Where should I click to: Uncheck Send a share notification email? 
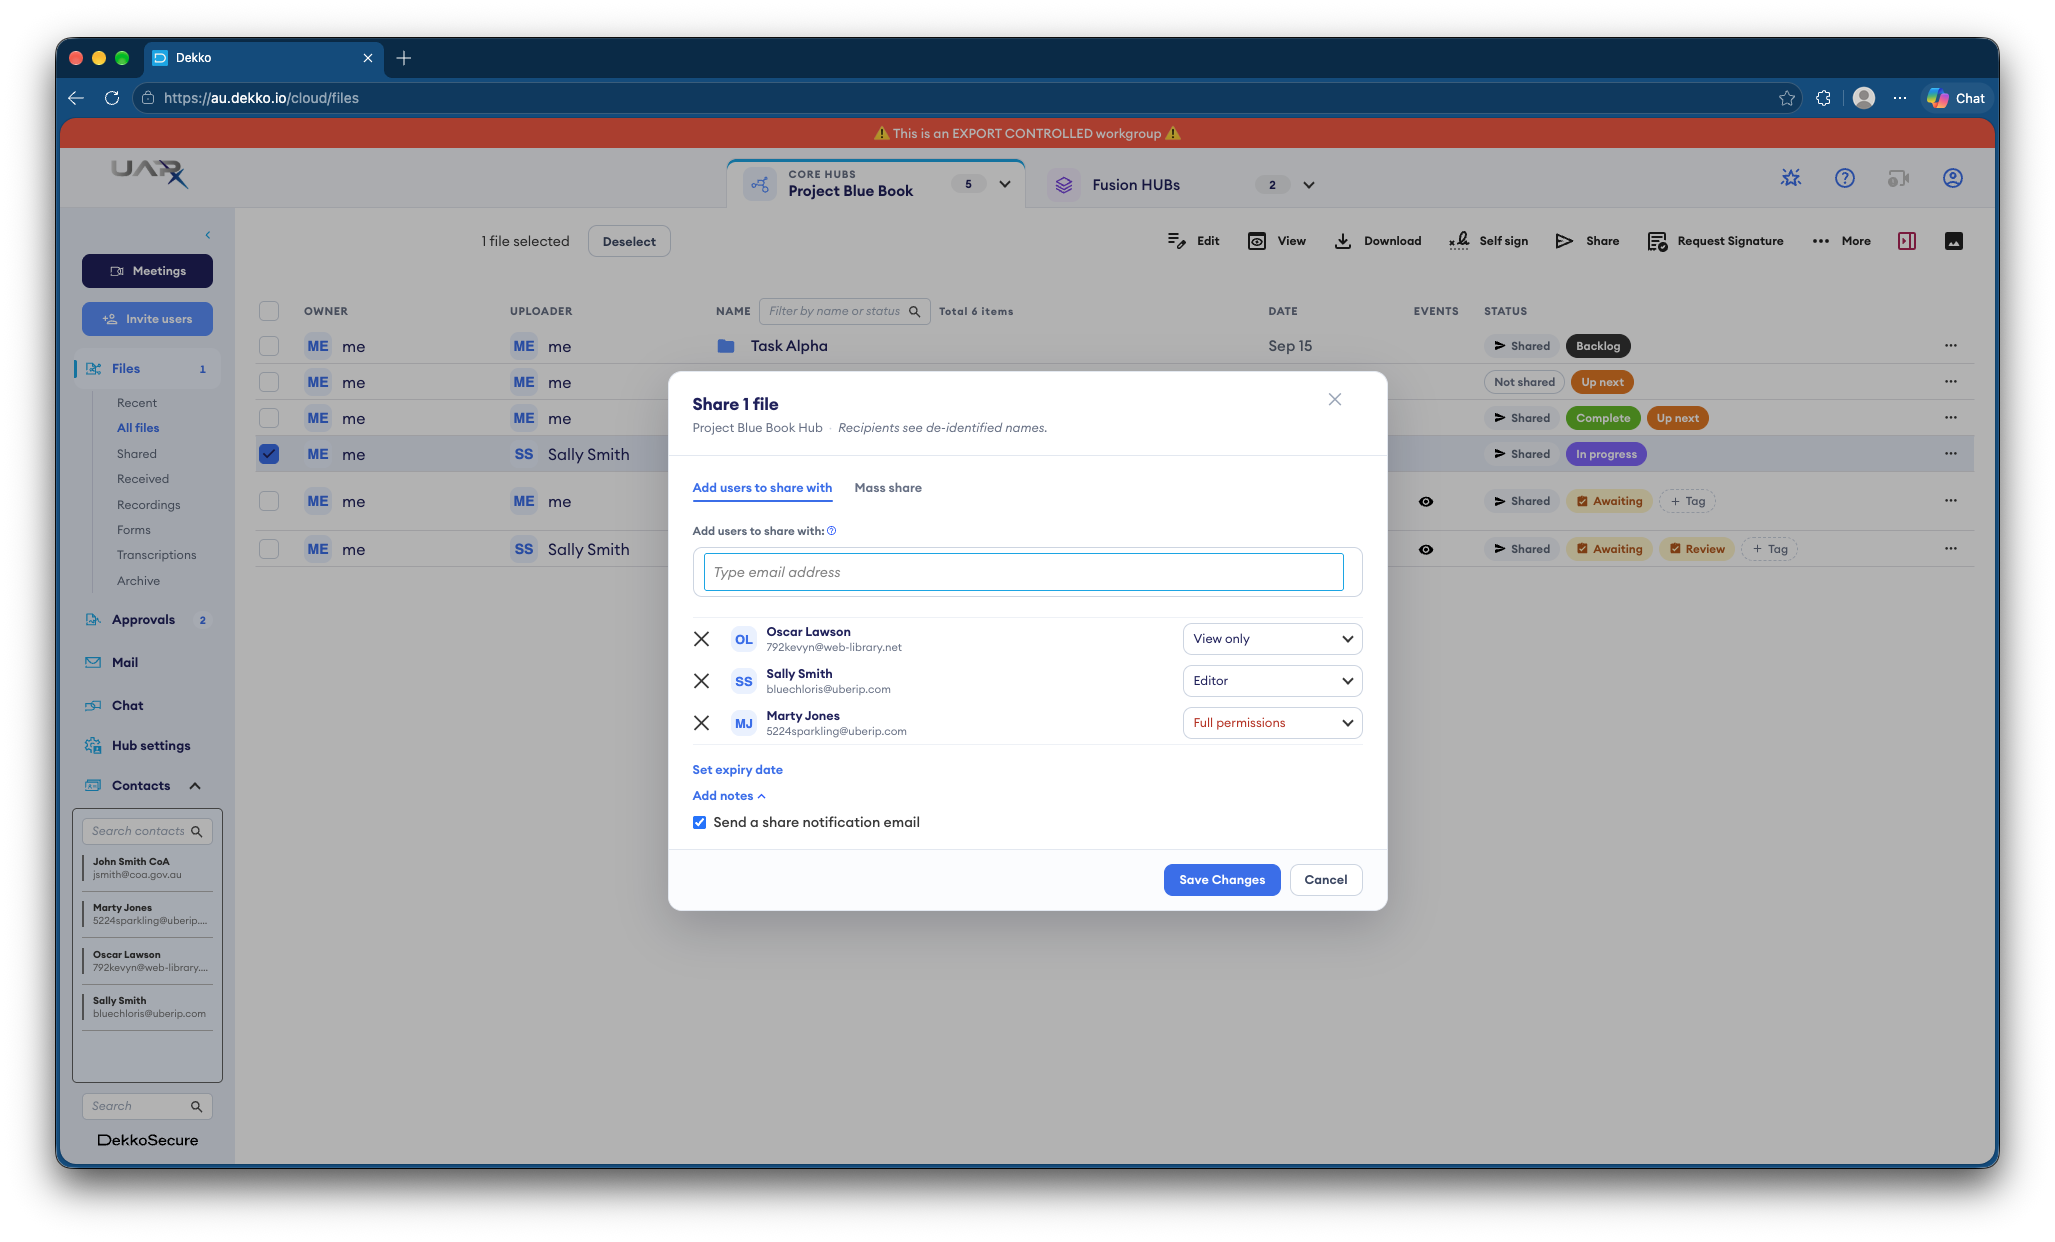click(x=700, y=823)
